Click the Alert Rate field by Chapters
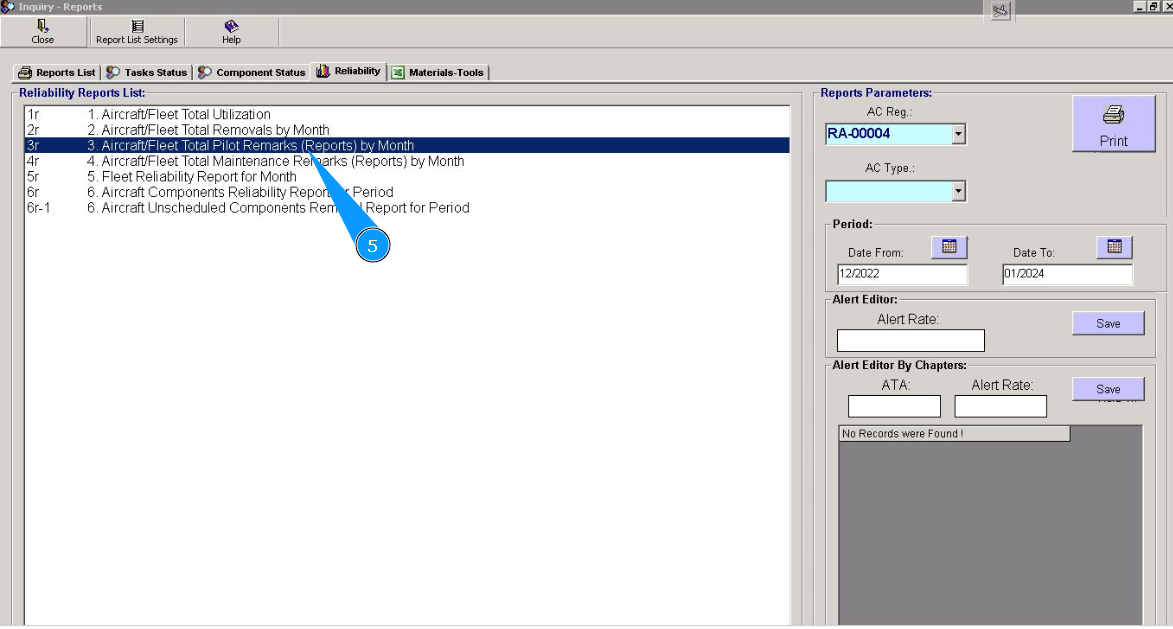 tap(1000, 406)
